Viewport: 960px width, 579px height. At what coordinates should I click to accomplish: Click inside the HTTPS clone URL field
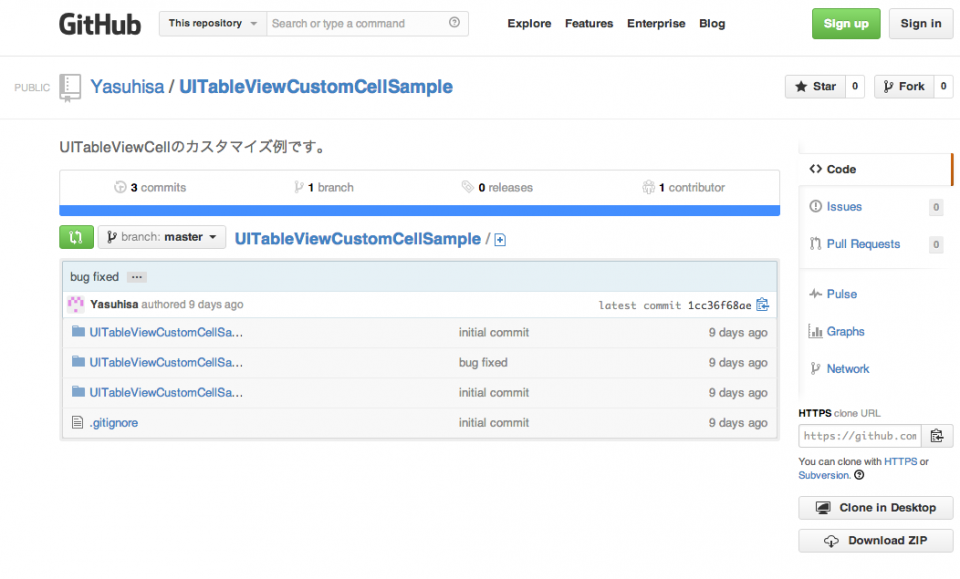point(860,435)
